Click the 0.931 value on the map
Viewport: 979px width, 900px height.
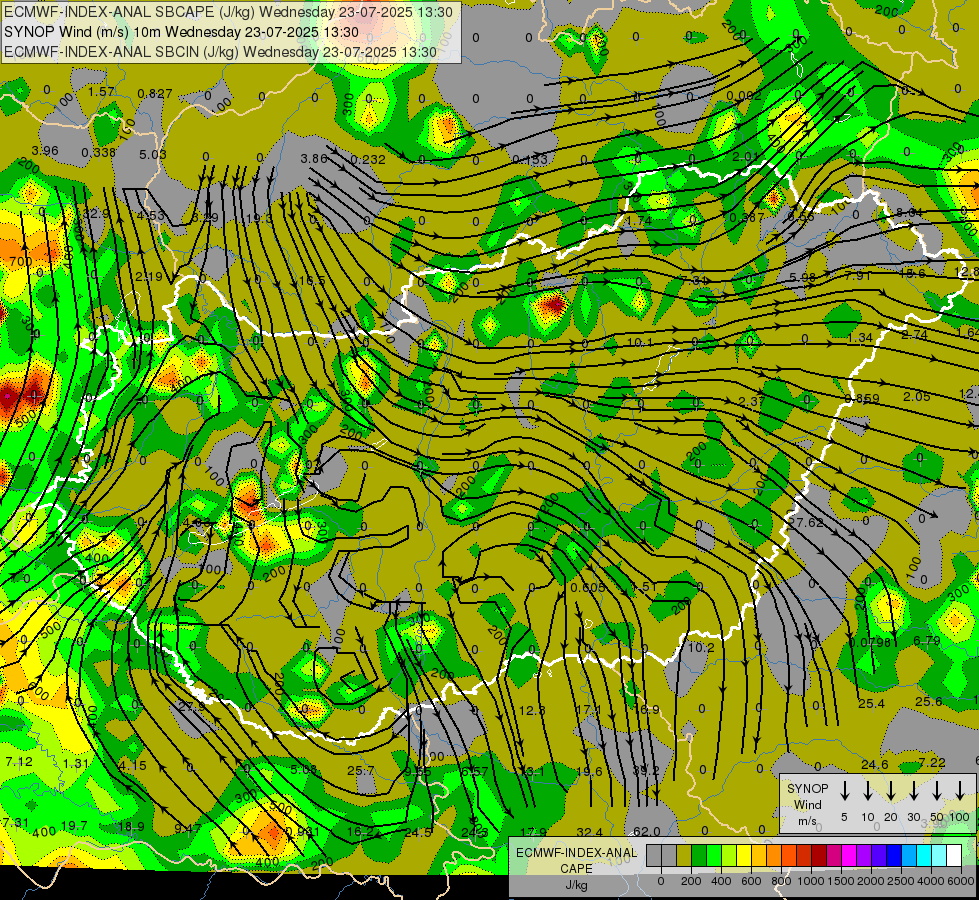coord(302,832)
